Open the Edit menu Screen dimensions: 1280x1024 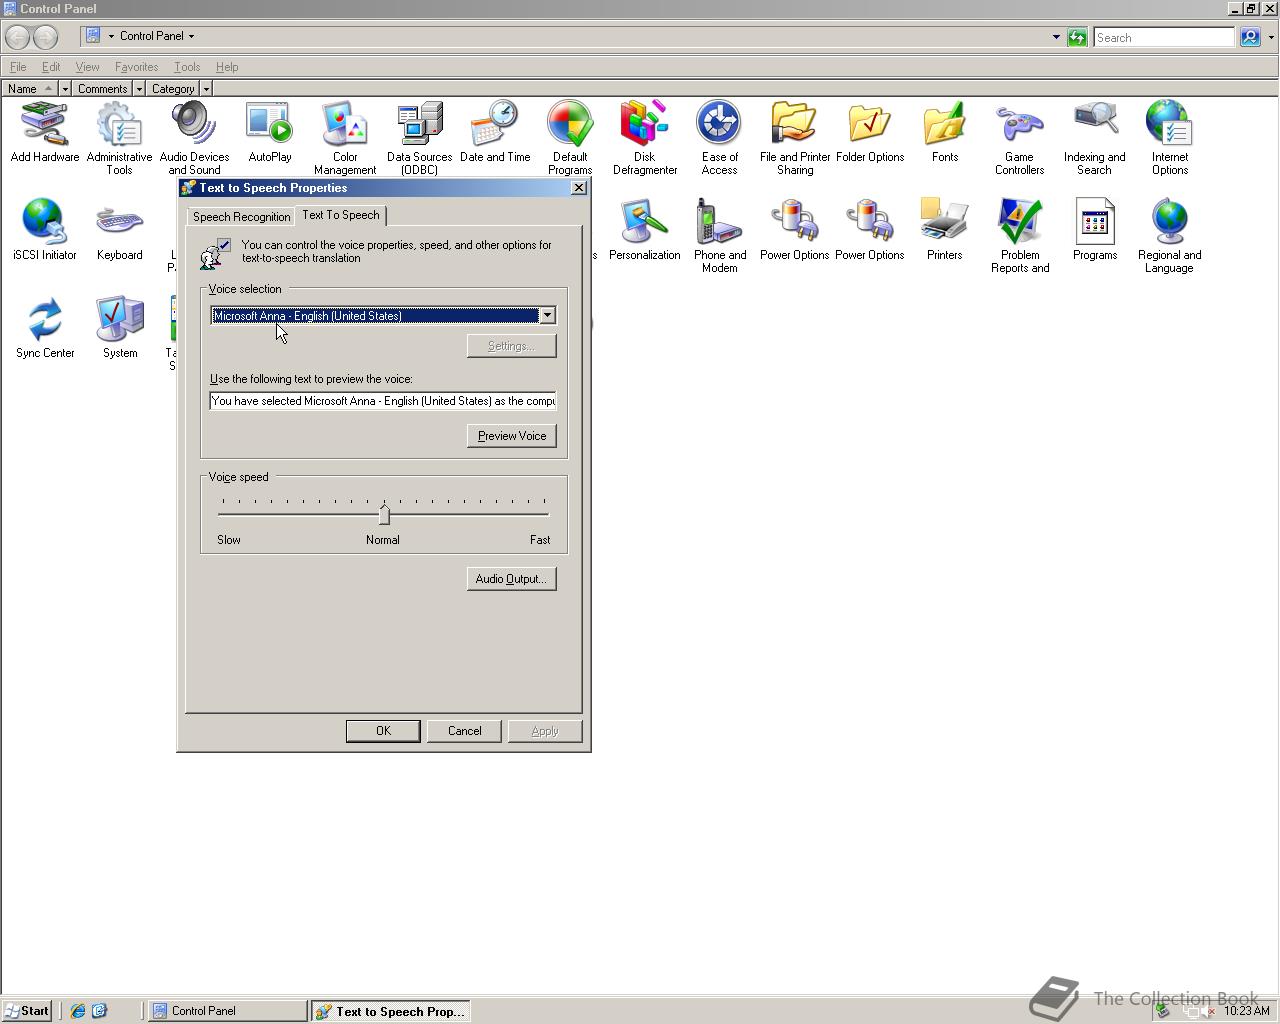(x=50, y=67)
